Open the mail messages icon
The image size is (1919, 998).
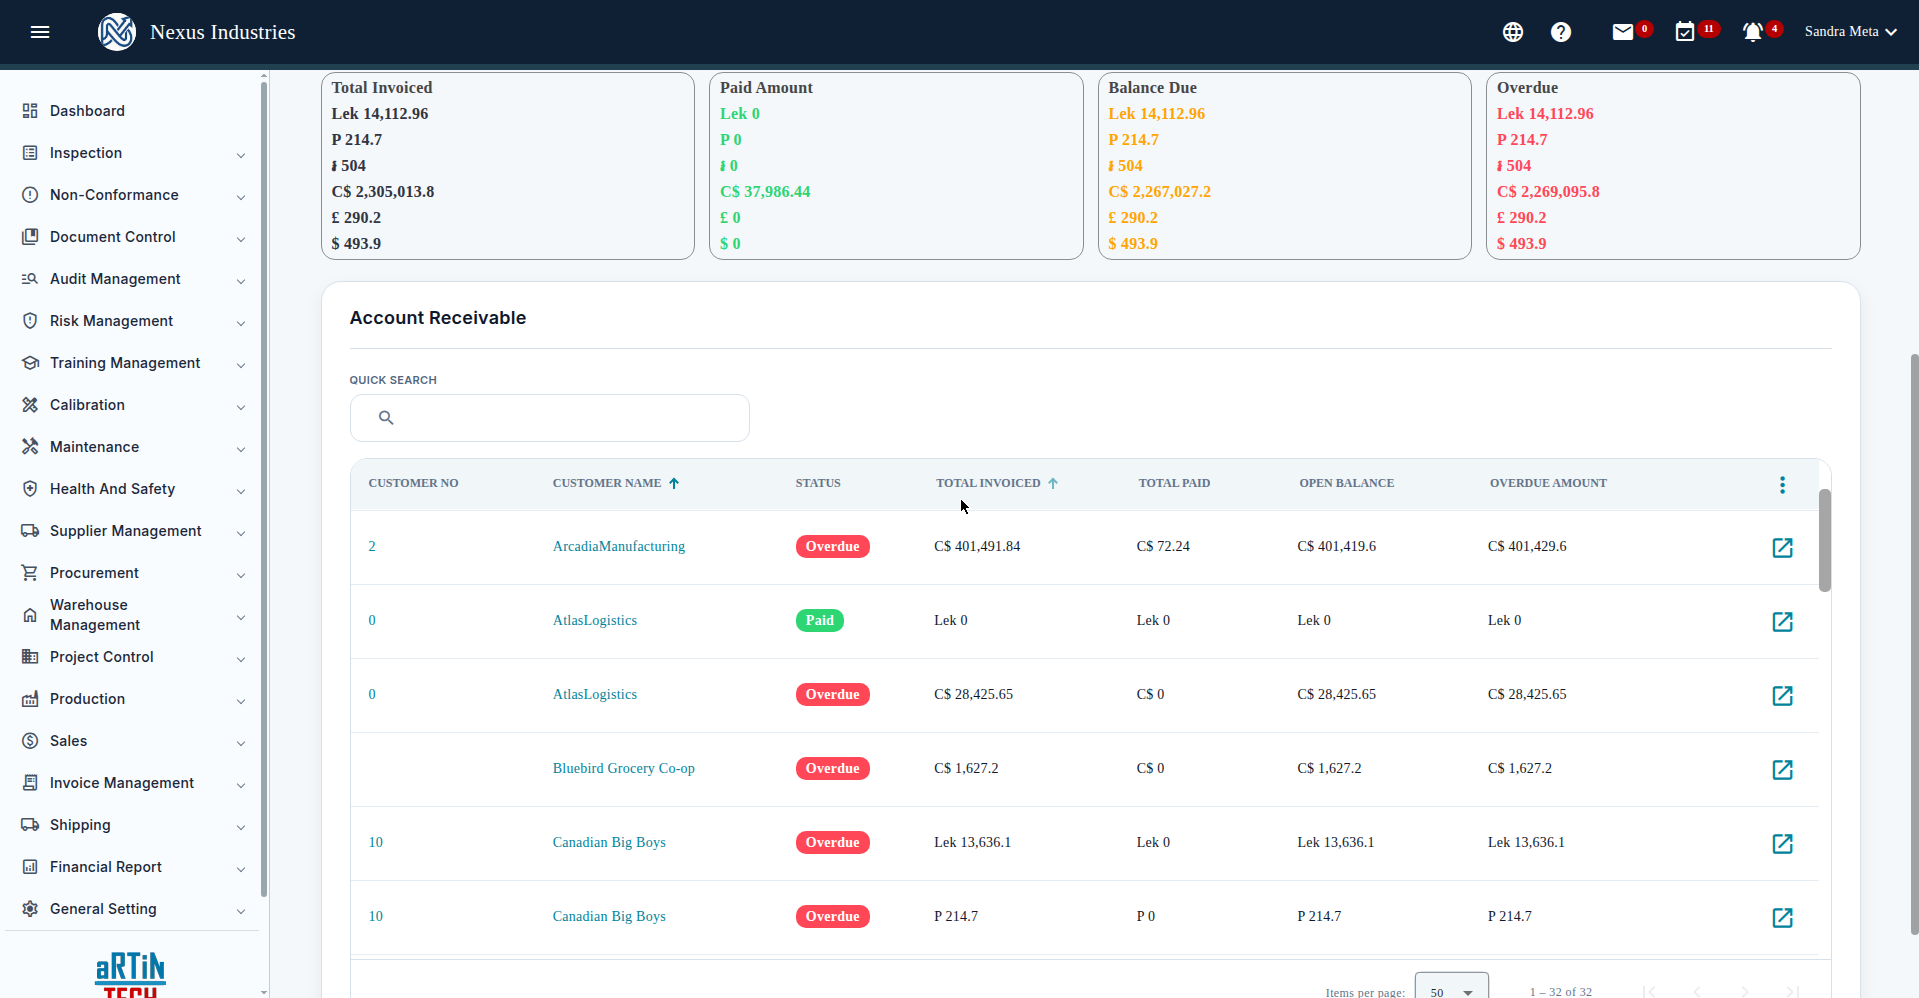1623,32
